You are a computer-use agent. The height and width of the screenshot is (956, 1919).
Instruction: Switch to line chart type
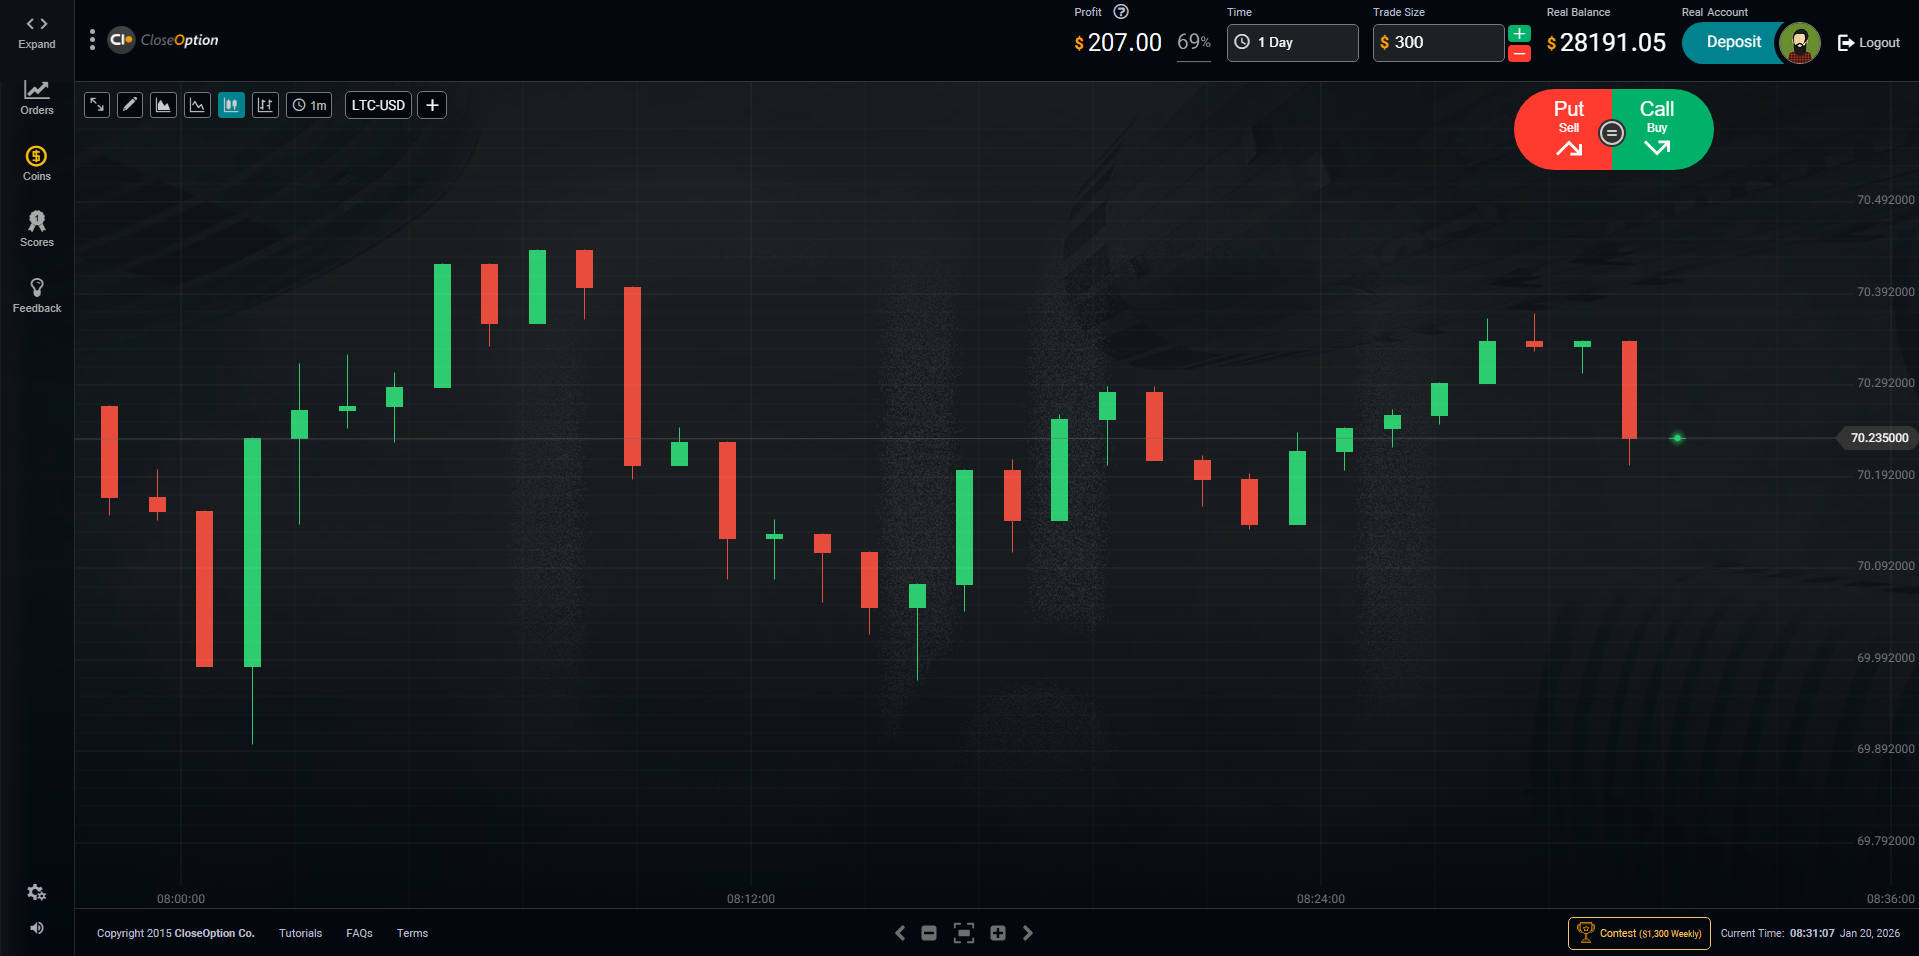pos(198,105)
